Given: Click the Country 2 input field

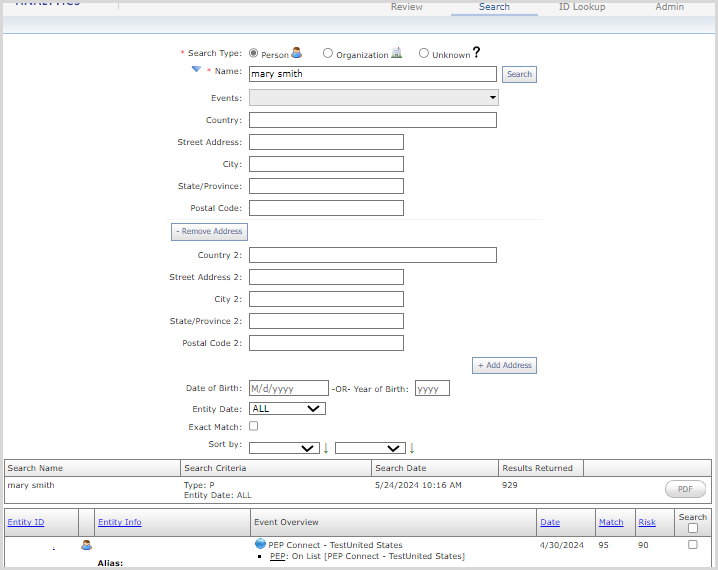Looking at the screenshot, I should 373,255.
